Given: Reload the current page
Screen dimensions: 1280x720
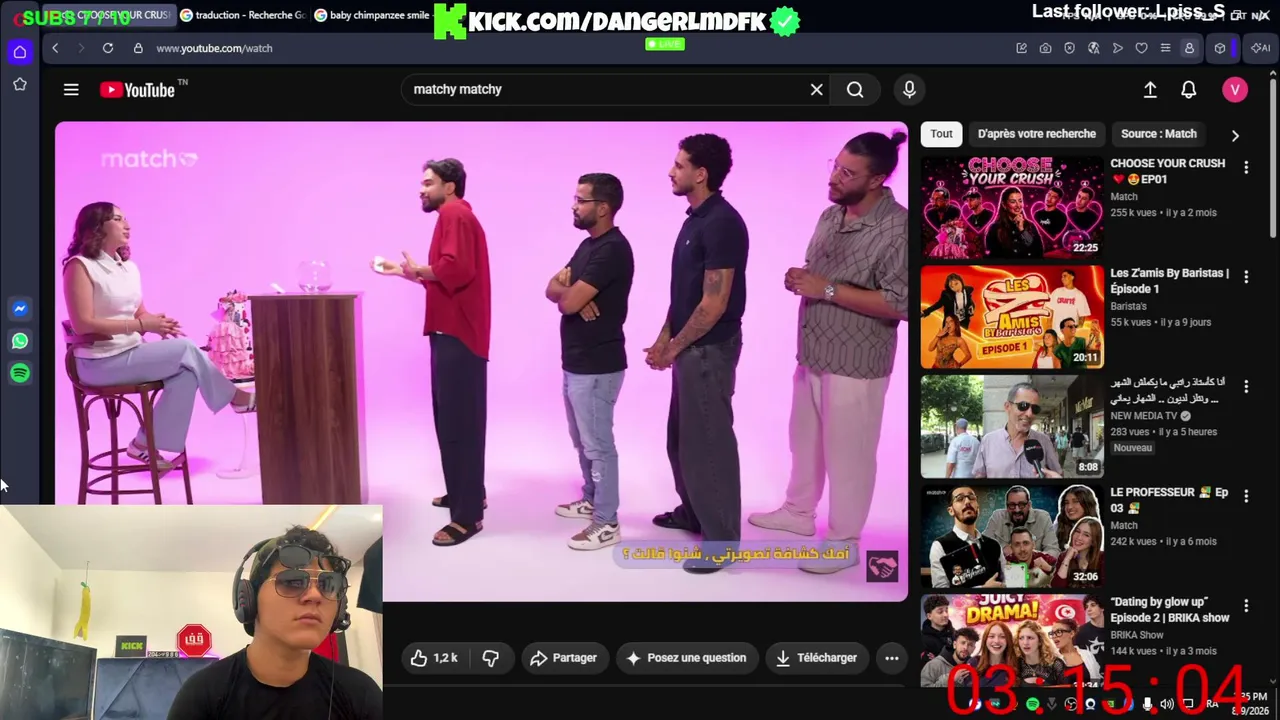Looking at the screenshot, I should tap(108, 48).
